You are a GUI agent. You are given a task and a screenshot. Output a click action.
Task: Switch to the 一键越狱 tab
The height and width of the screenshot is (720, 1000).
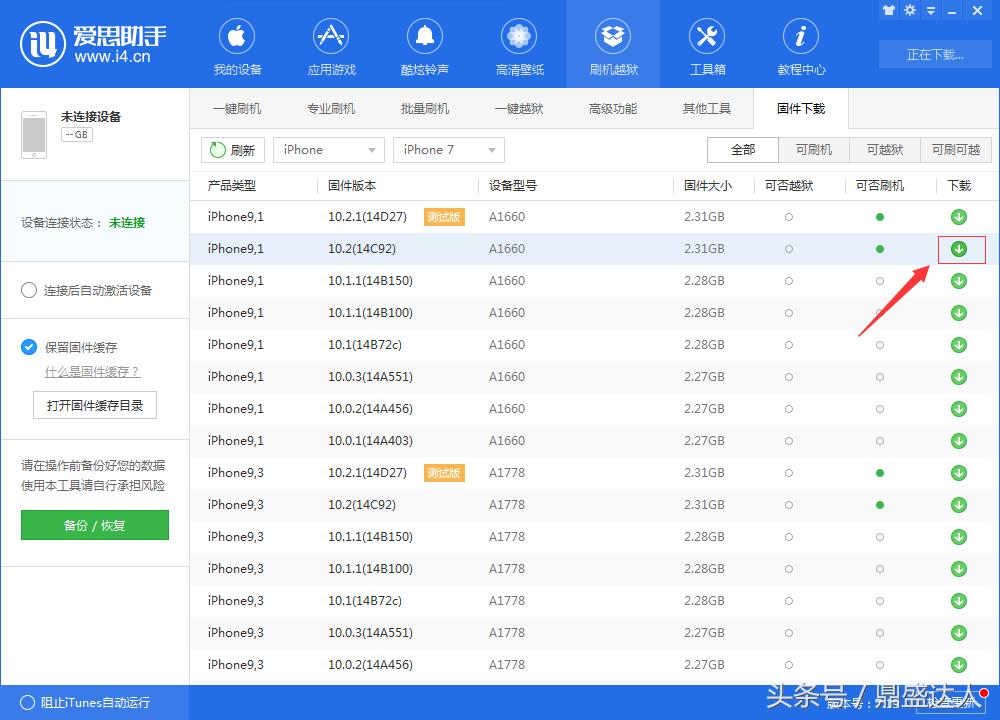519,108
